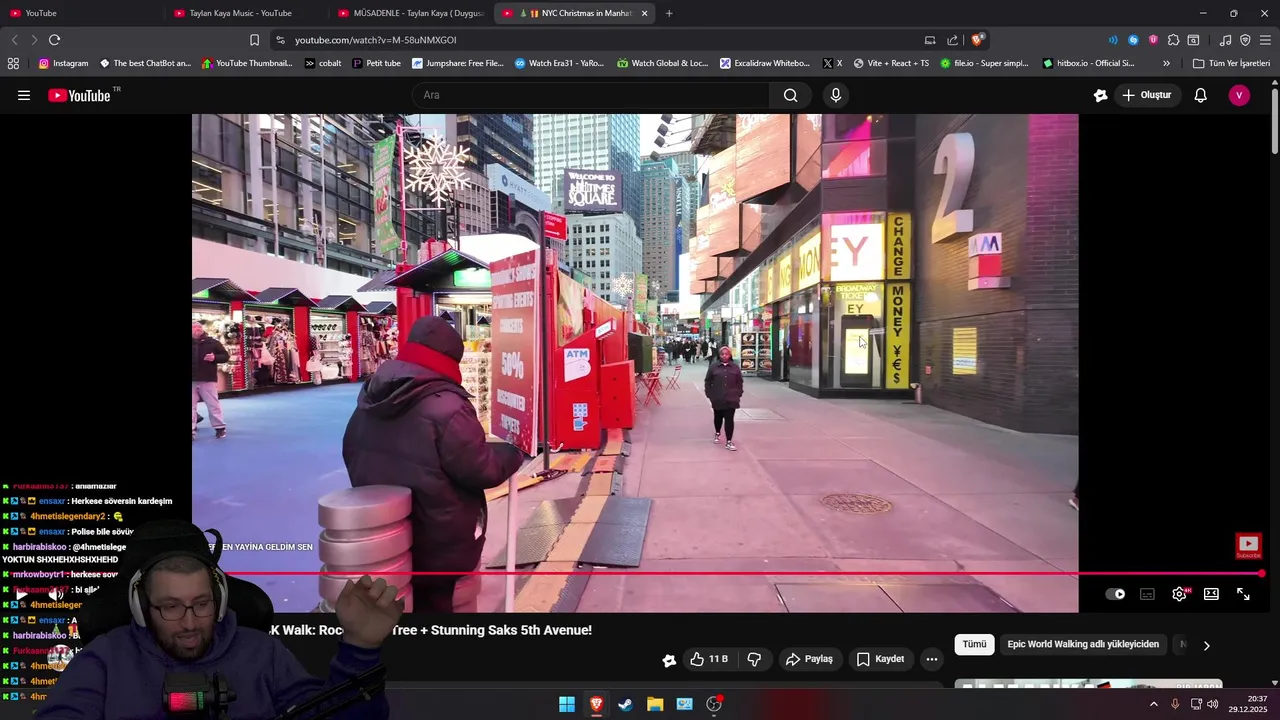Open the account avatar menu
The width and height of the screenshot is (1280, 720).
[x=1239, y=95]
